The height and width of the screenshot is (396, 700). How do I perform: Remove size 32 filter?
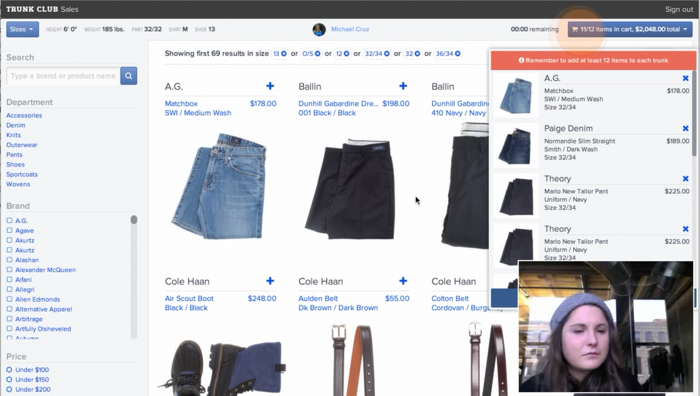[x=417, y=54]
